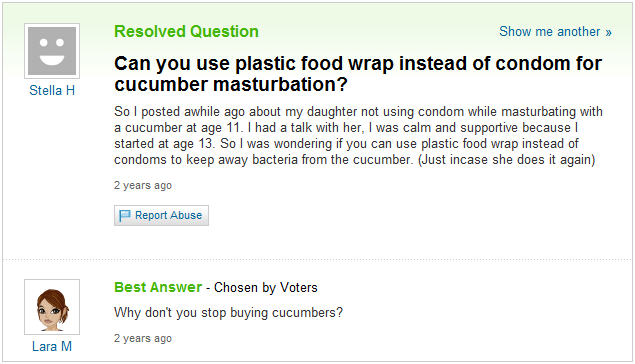Open the Stella H username profile link
This screenshot has height=364, width=635.
[52, 90]
